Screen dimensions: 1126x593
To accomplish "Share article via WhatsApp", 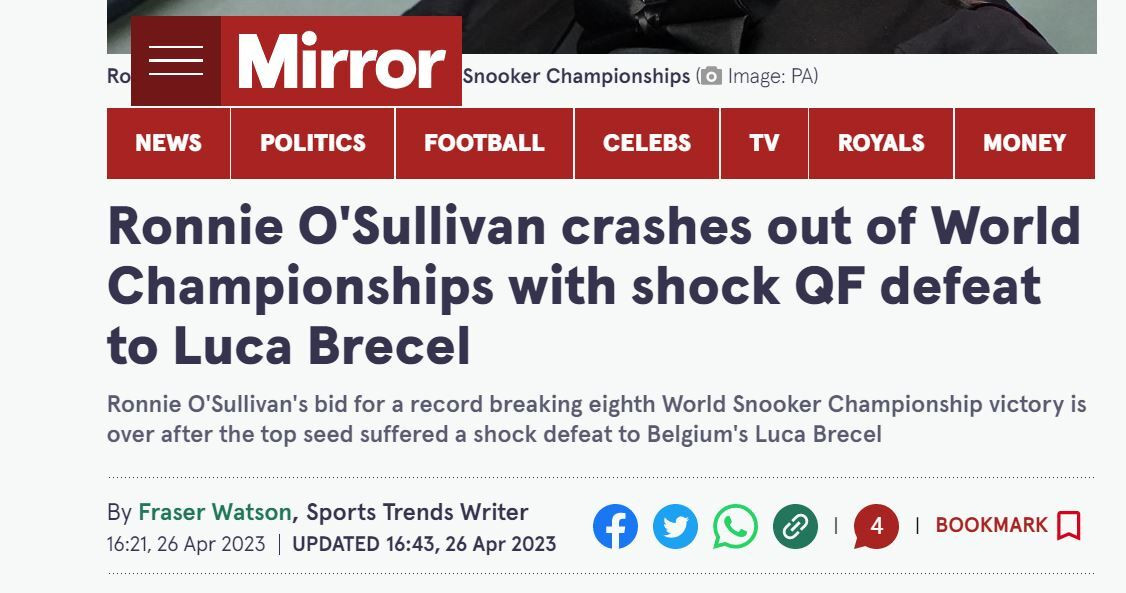I will tap(735, 526).
